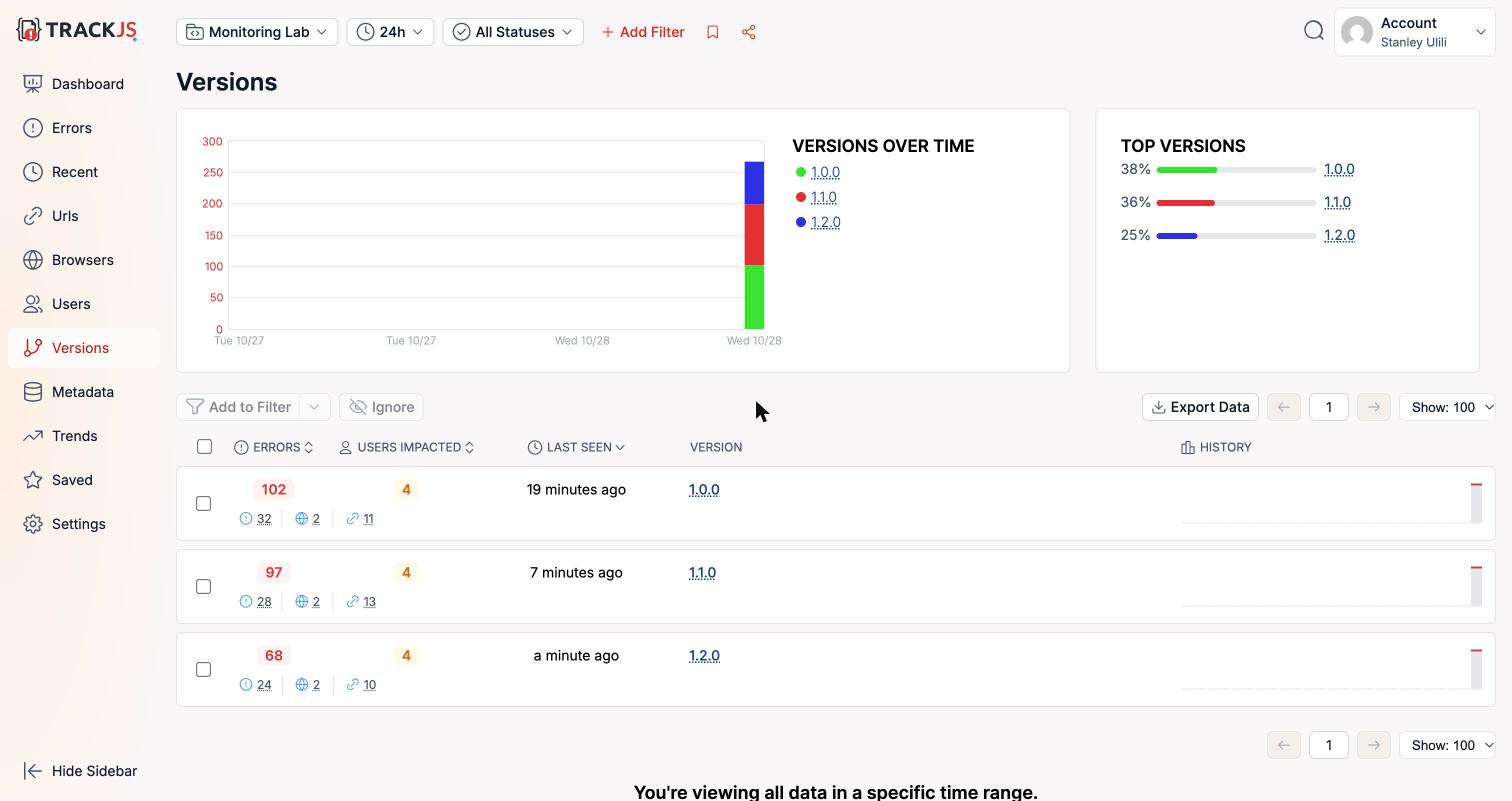
Task: Check the box for version 1.2.0 row
Action: (203, 669)
